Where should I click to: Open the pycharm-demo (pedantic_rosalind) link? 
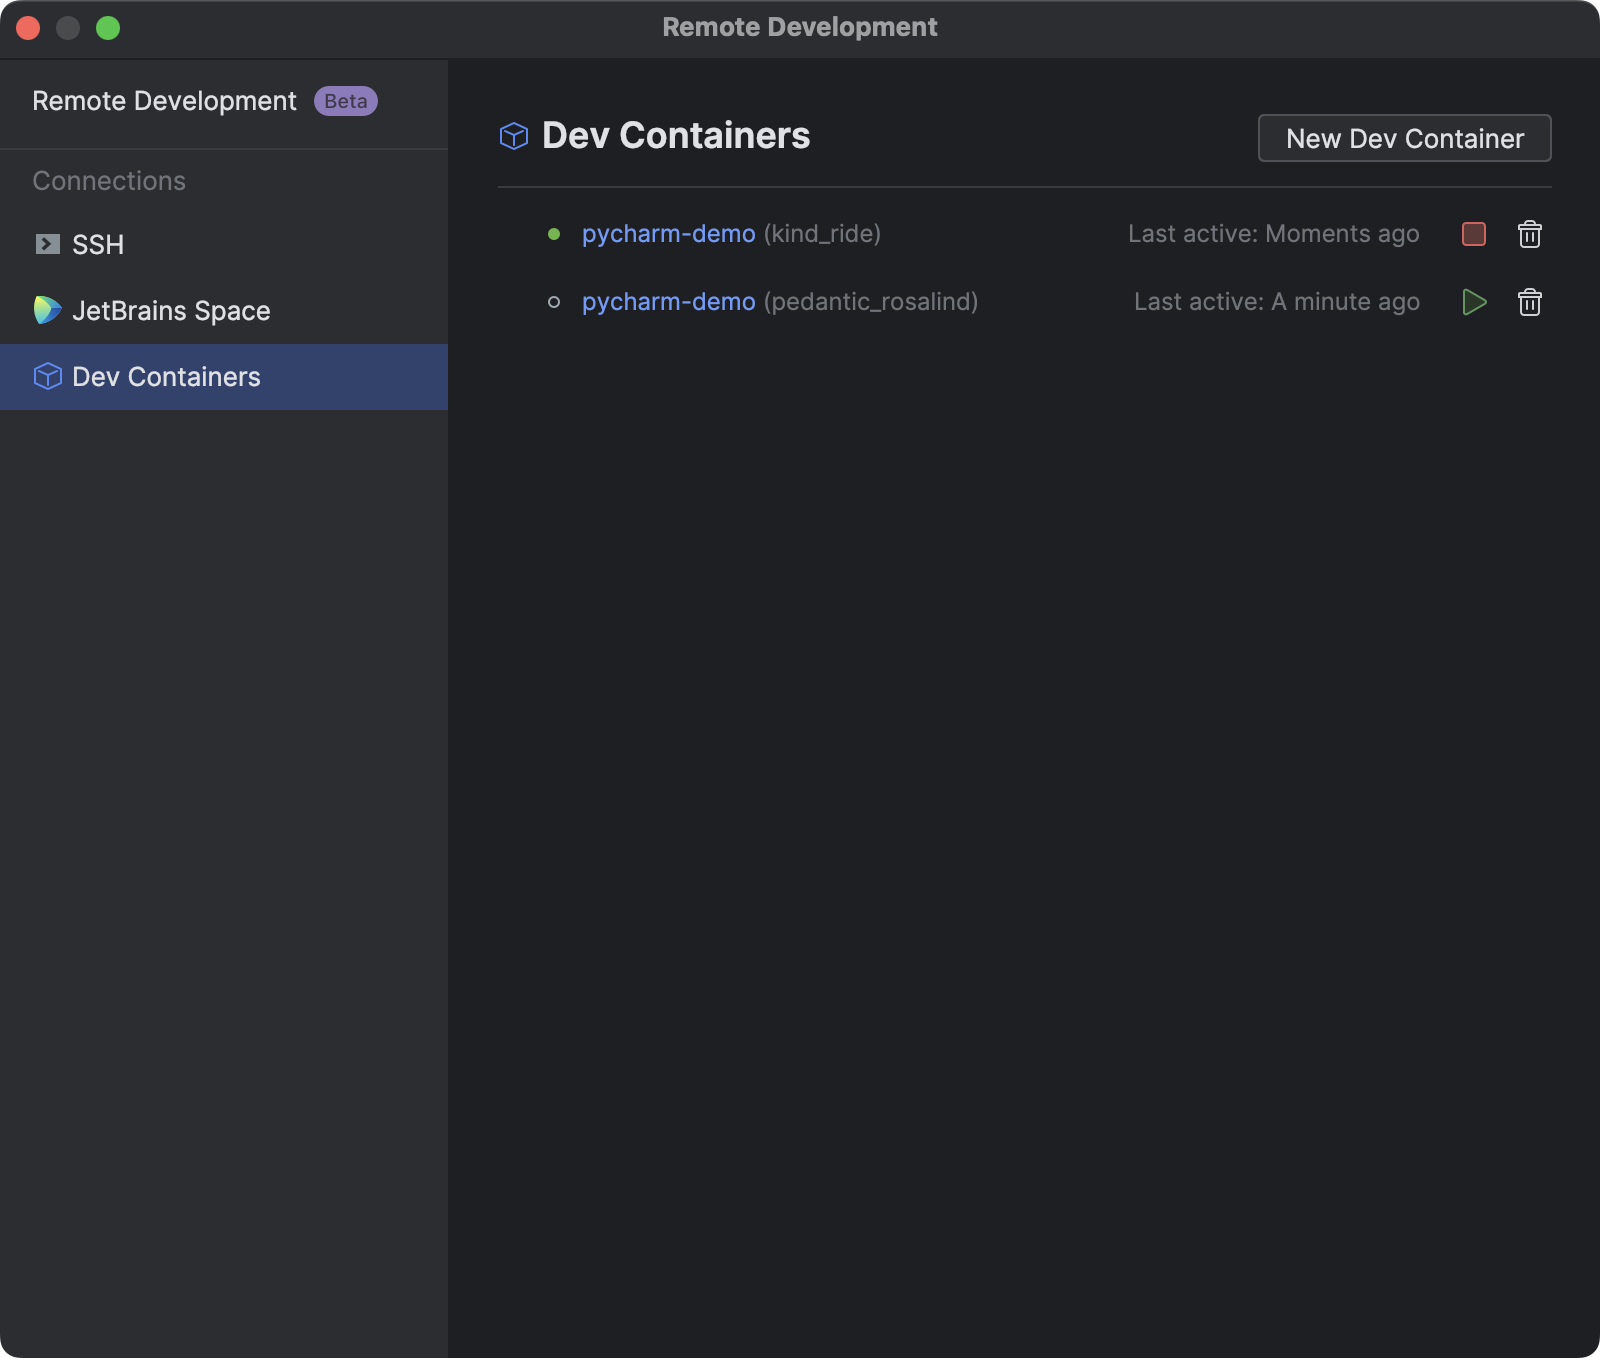(668, 301)
